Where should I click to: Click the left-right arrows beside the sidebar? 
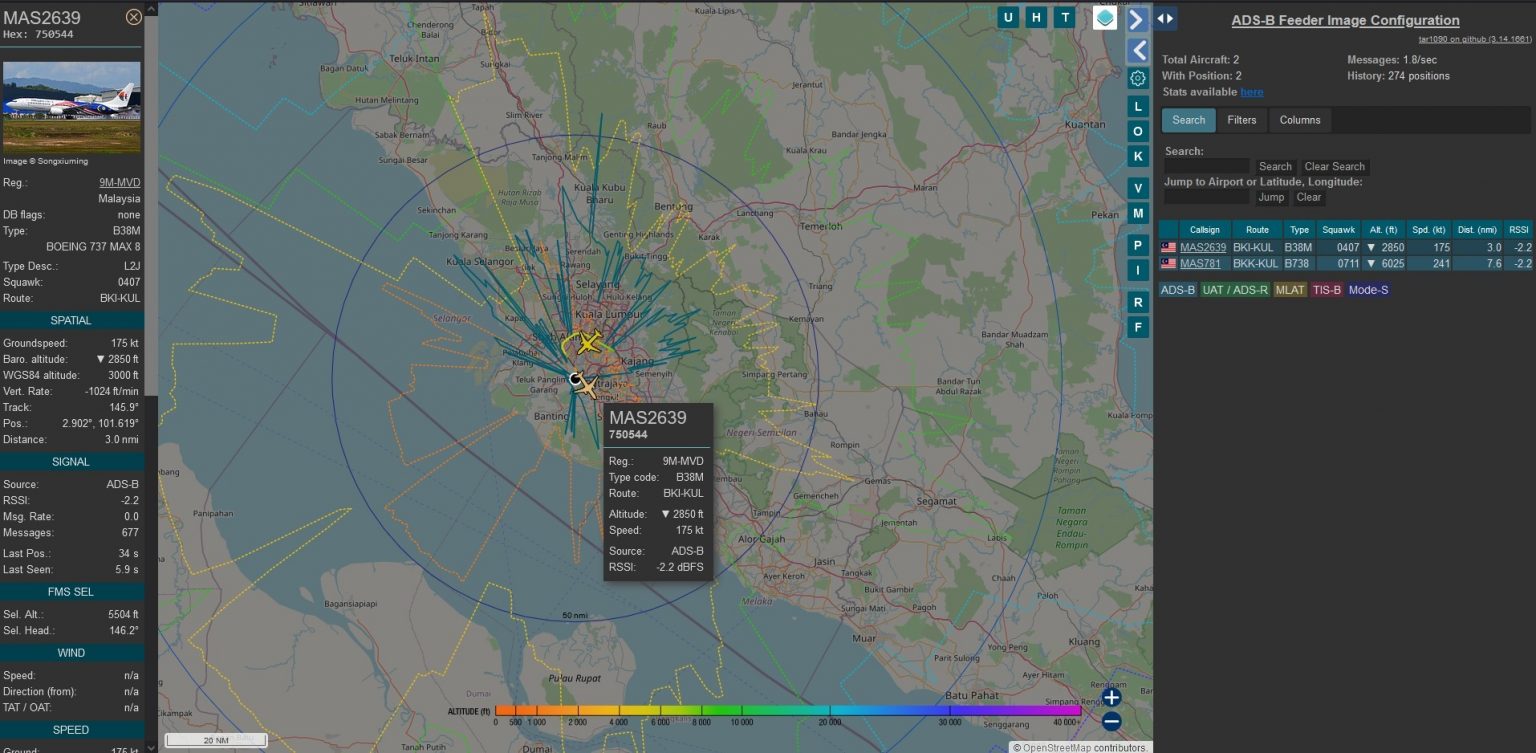click(x=1165, y=18)
